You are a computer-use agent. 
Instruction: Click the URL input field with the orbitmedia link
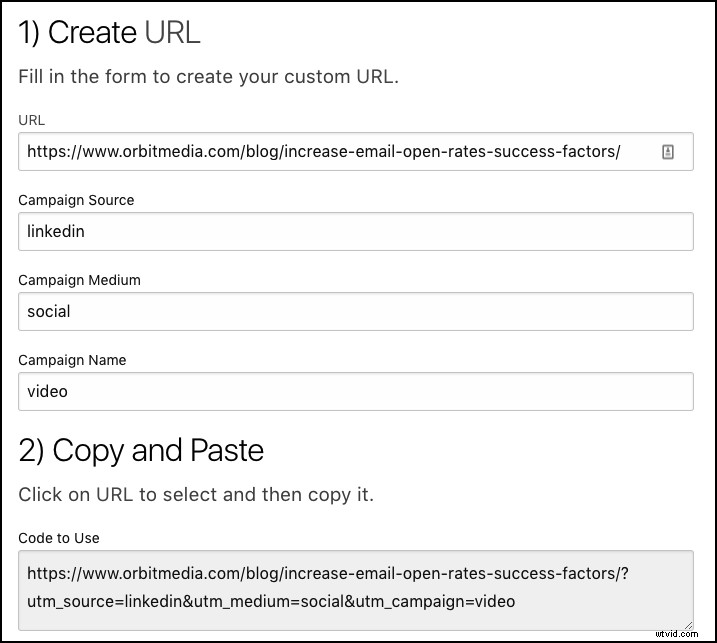click(330, 152)
